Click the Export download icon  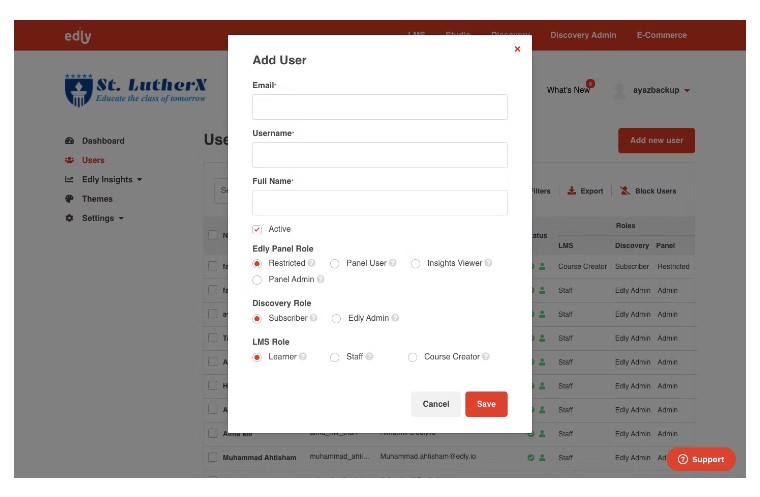(x=572, y=191)
